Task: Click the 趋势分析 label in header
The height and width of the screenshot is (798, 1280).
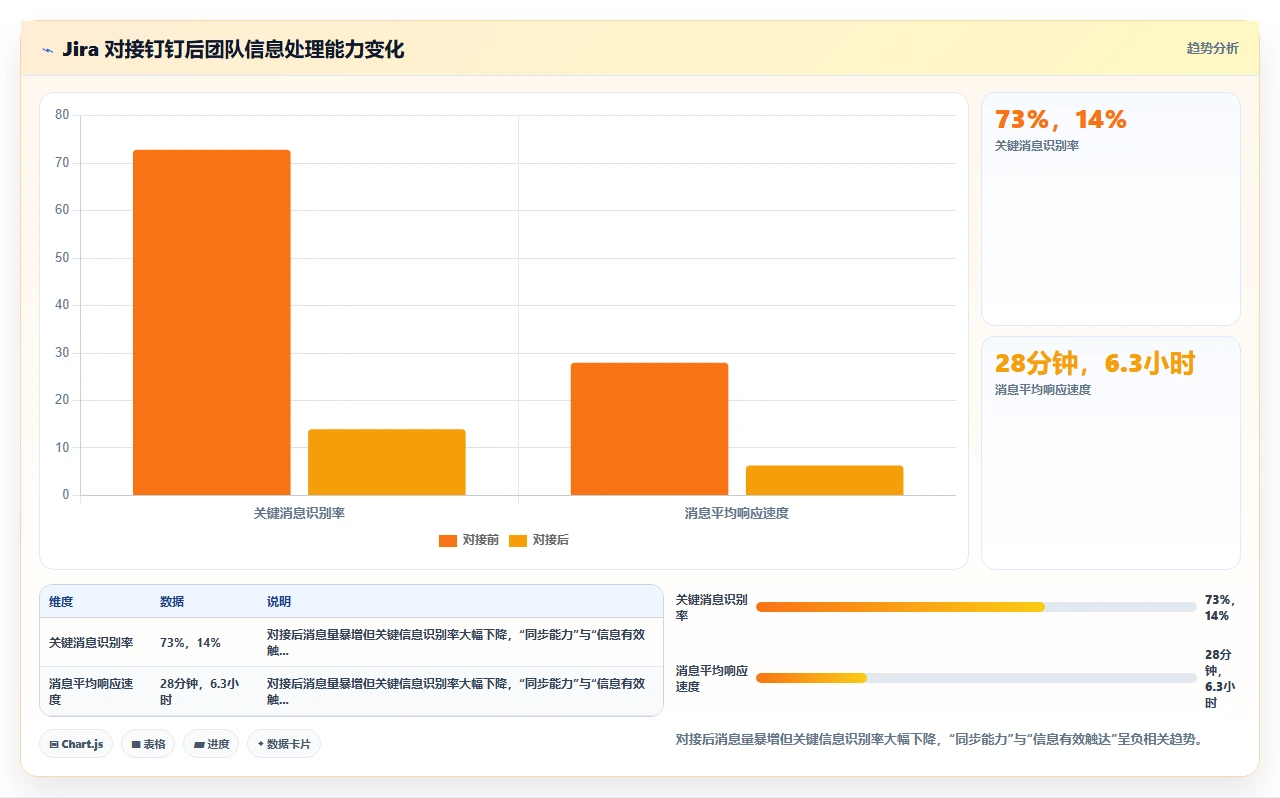Action: coord(1212,48)
